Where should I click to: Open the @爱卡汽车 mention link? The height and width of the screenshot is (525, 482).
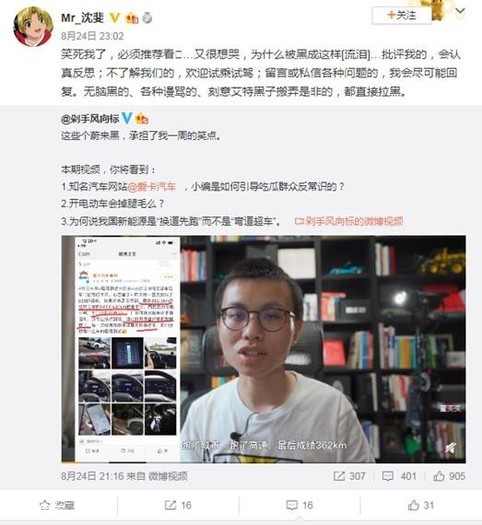point(152,186)
